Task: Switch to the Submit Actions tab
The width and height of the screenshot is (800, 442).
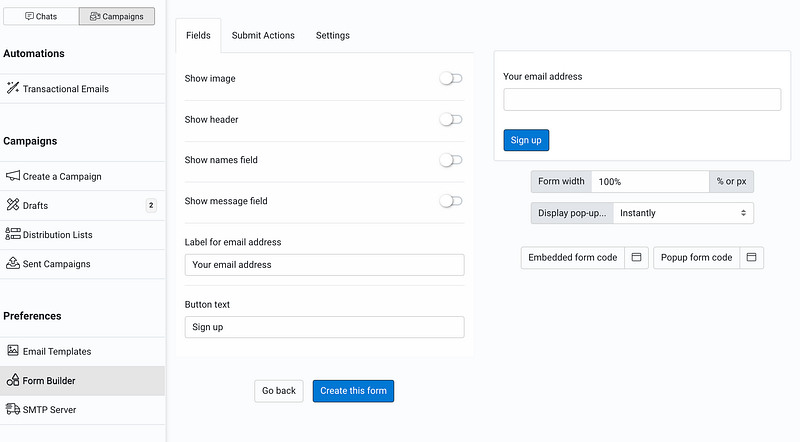Action: (x=263, y=35)
